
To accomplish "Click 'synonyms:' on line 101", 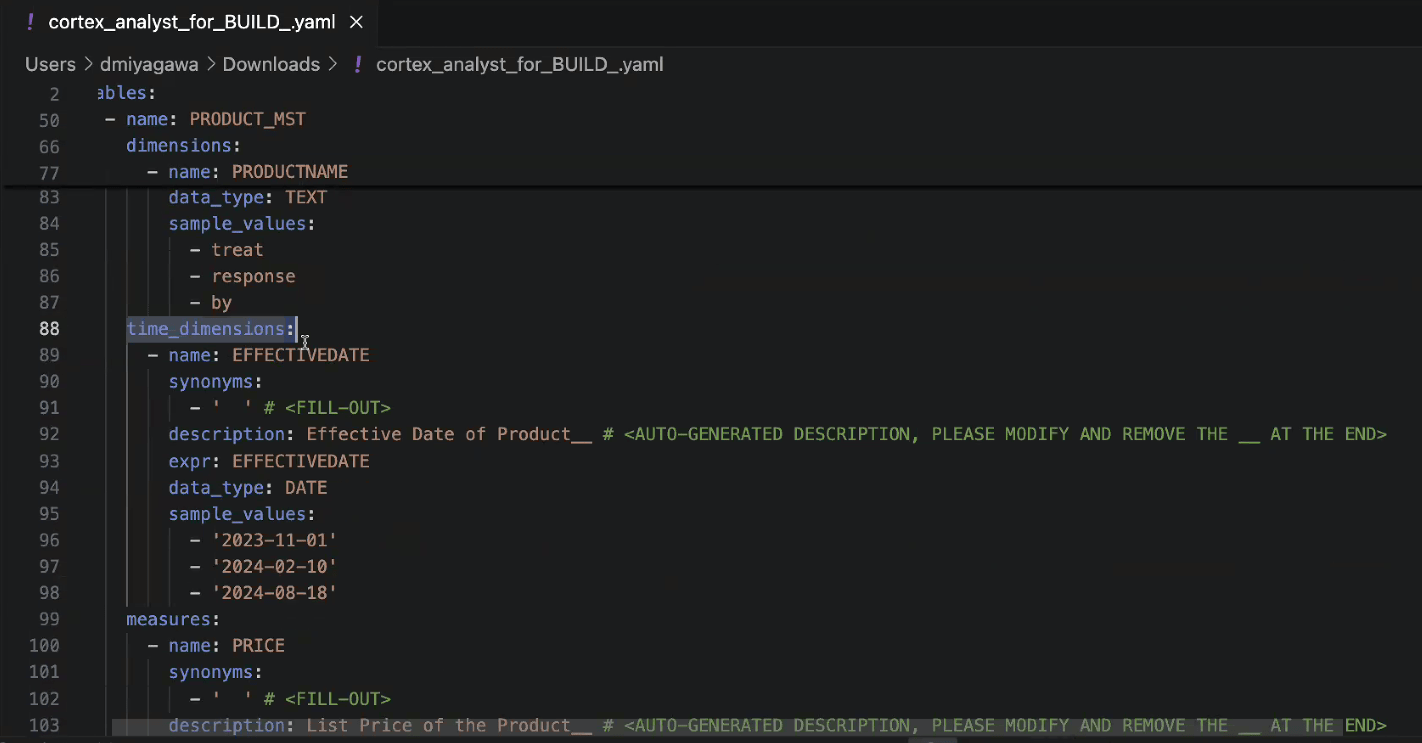I will [215, 672].
